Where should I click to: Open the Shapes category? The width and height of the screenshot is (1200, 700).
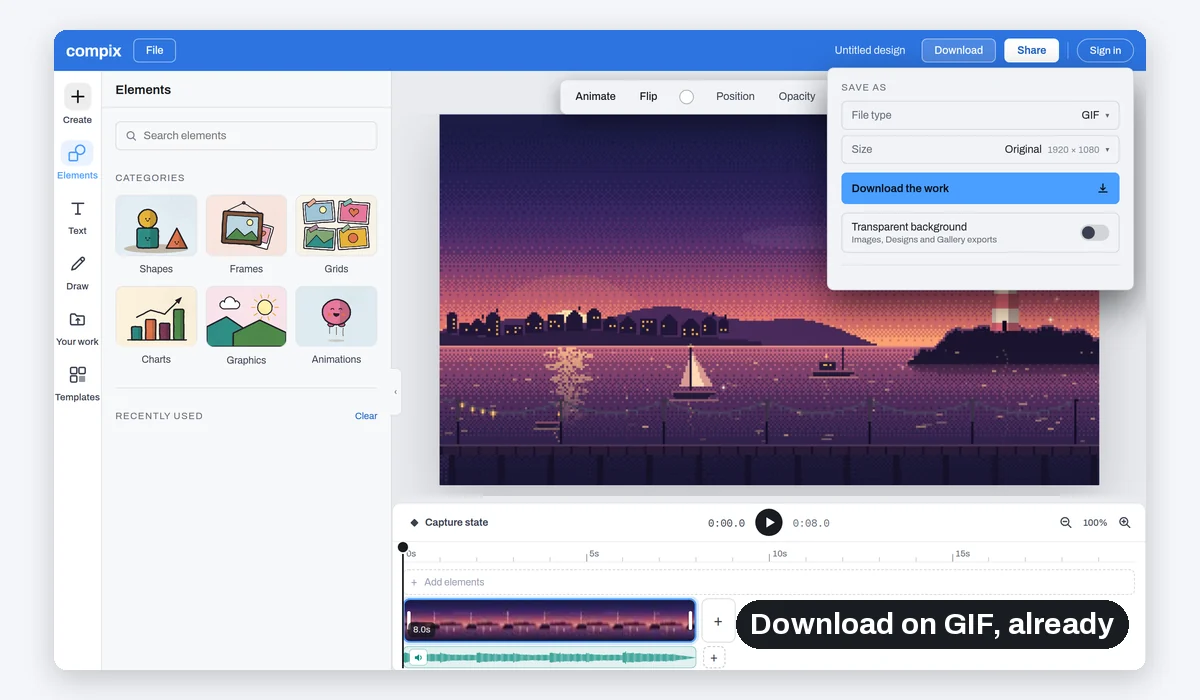(156, 234)
